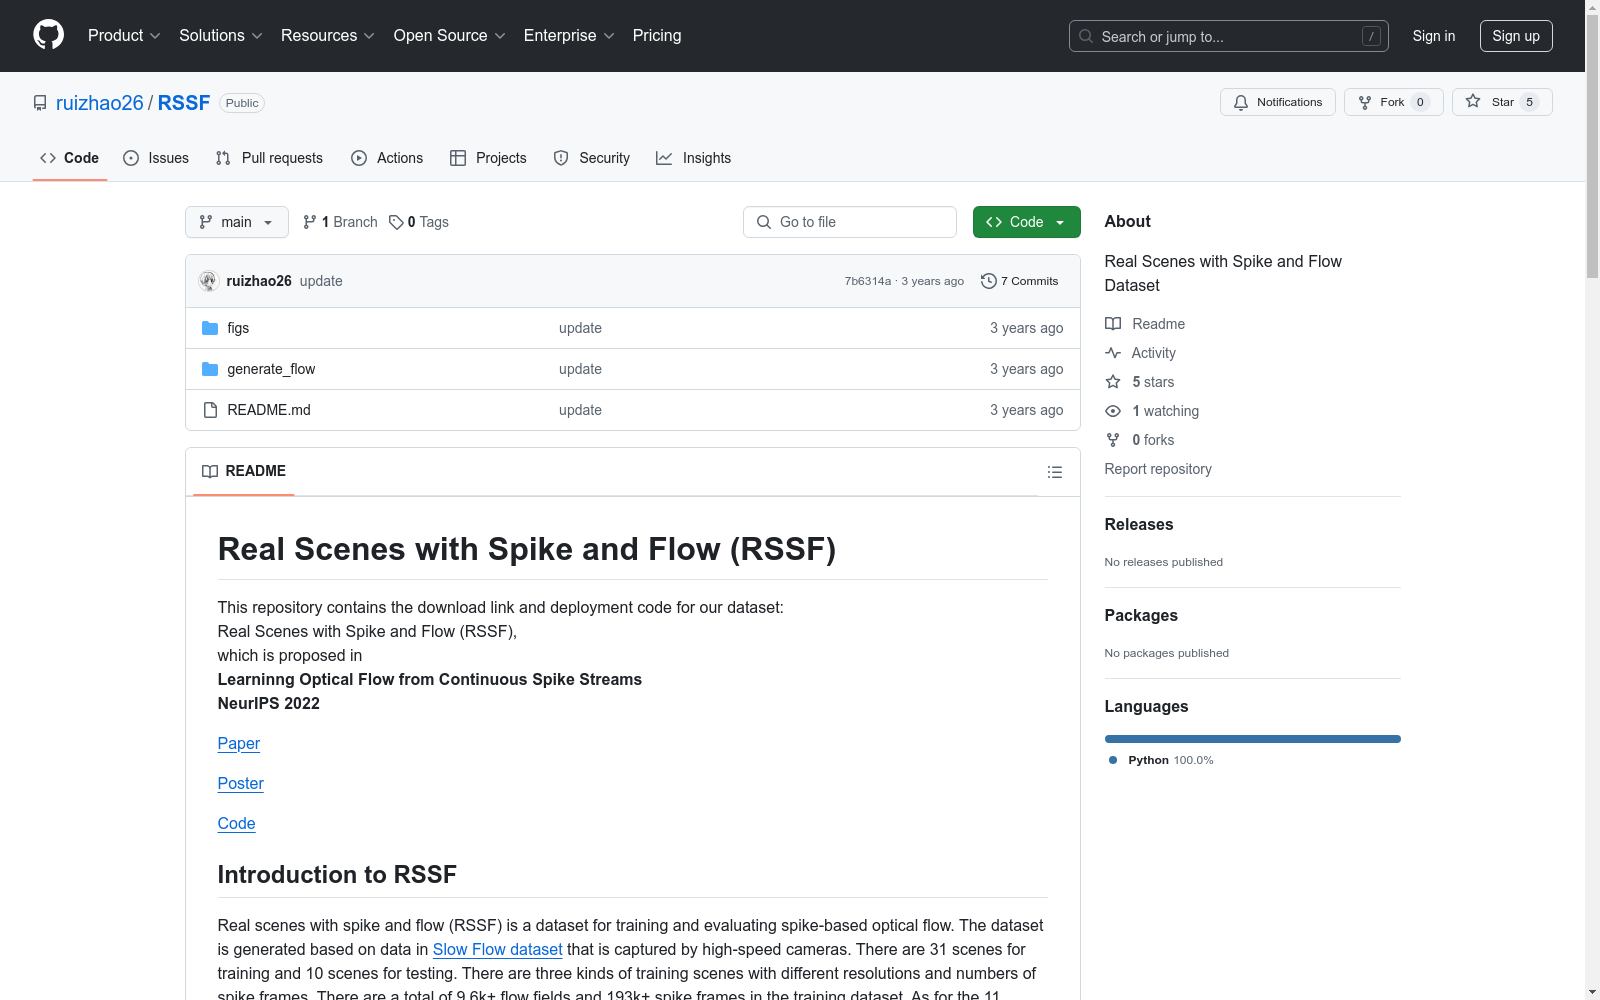Screen dimensions: 1600x1000
Task: Click the generate_flow folder icon
Action: [210, 369]
